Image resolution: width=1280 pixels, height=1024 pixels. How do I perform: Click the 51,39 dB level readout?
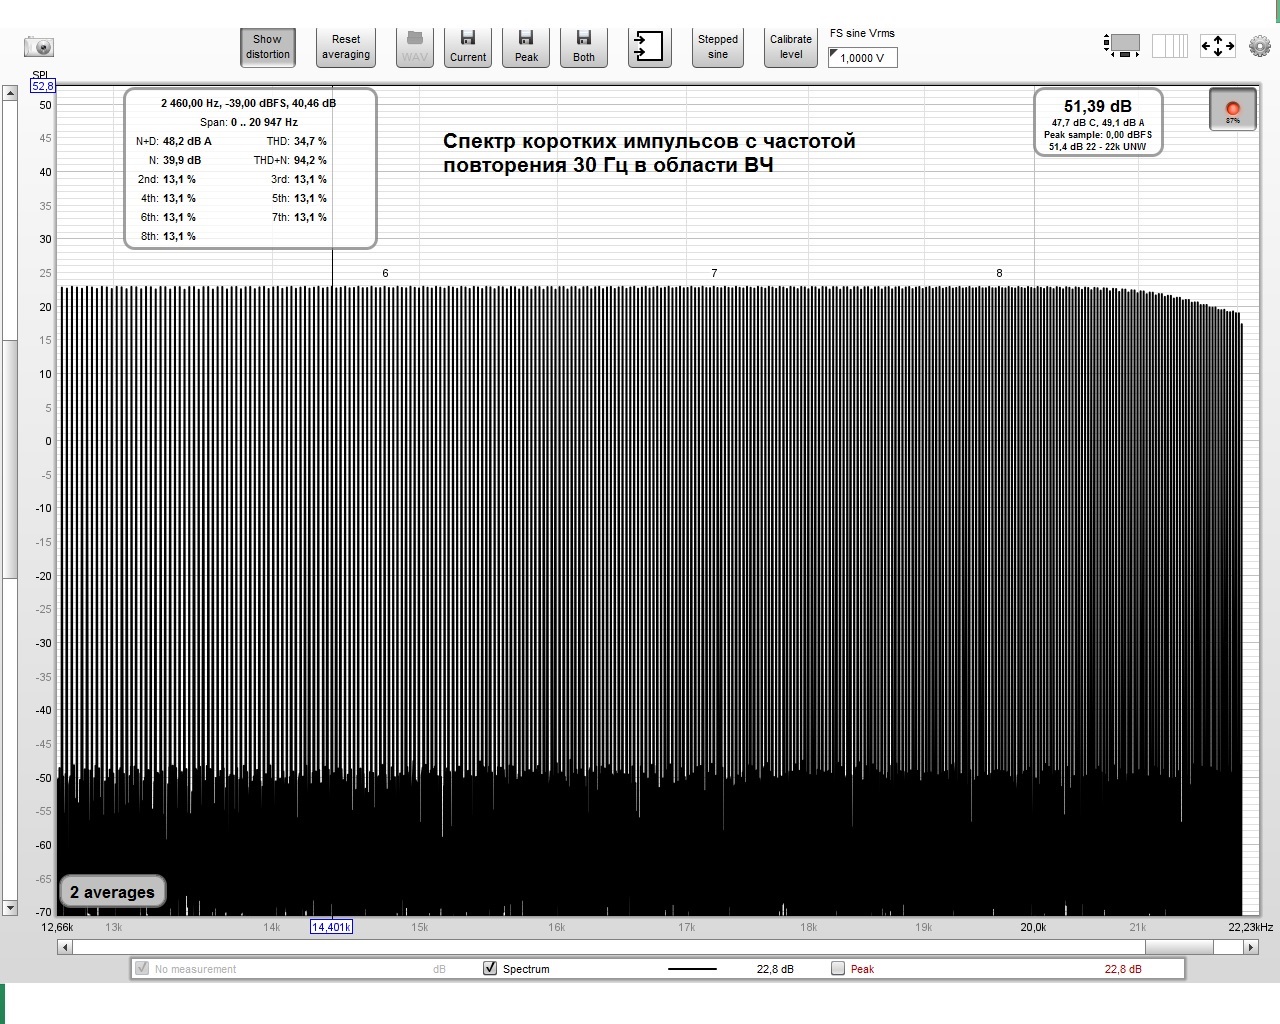point(1098,106)
